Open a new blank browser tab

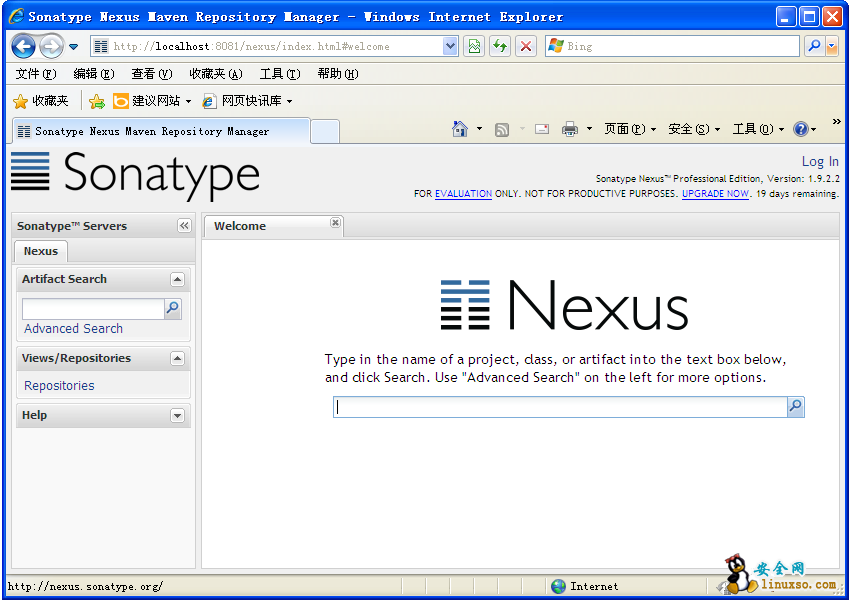[x=325, y=132]
